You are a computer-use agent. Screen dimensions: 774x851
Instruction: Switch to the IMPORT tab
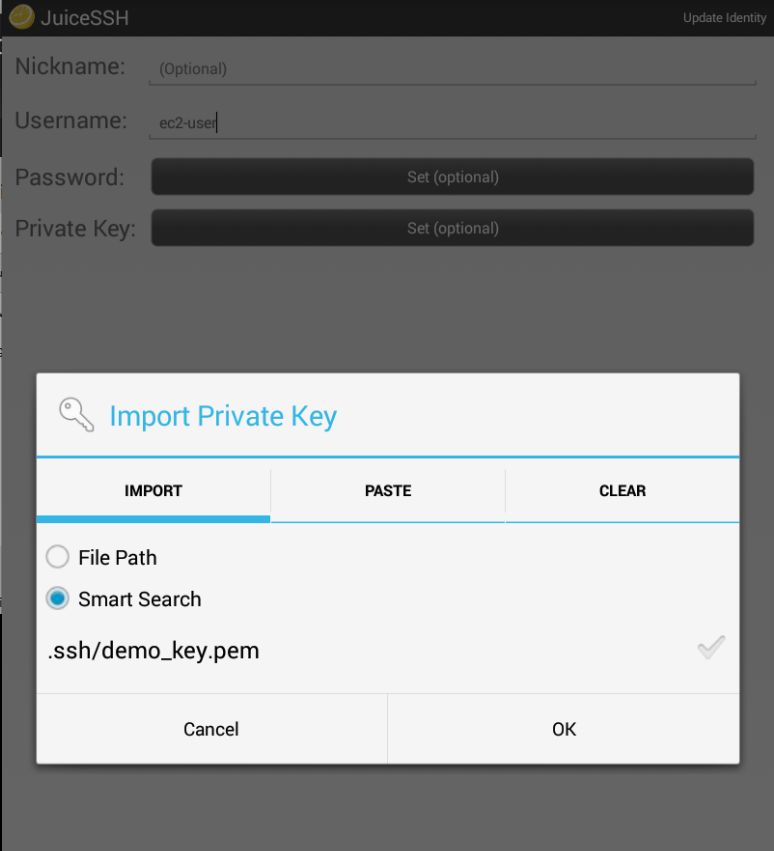coord(153,491)
